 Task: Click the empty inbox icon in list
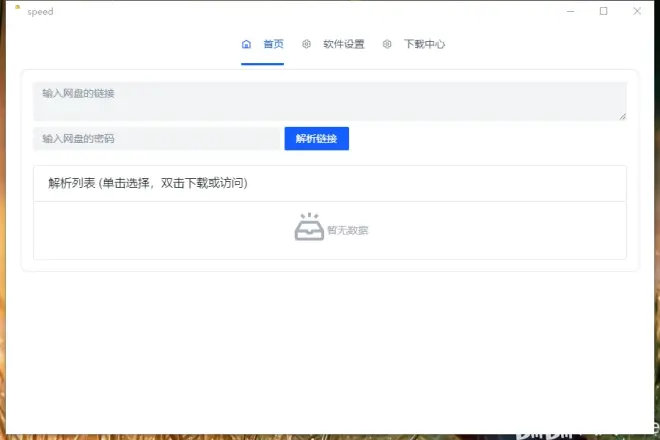pyautogui.click(x=309, y=227)
